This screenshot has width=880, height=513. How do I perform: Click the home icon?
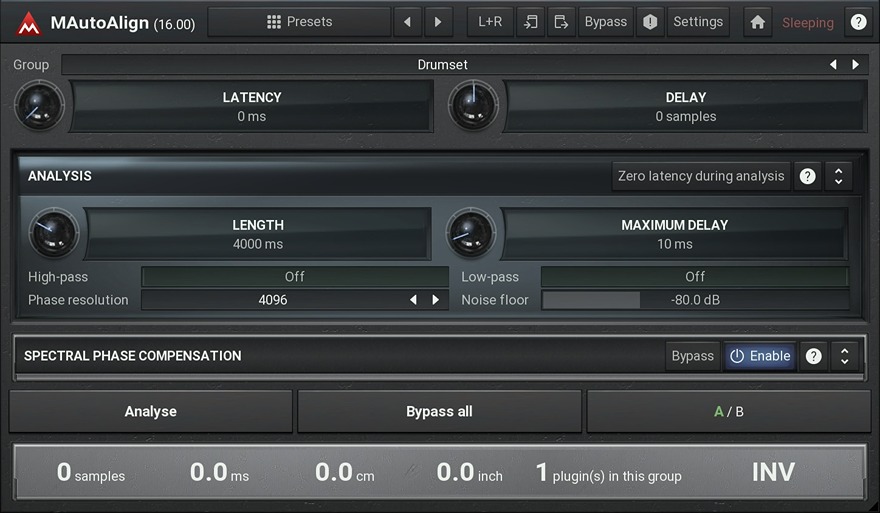pos(758,22)
